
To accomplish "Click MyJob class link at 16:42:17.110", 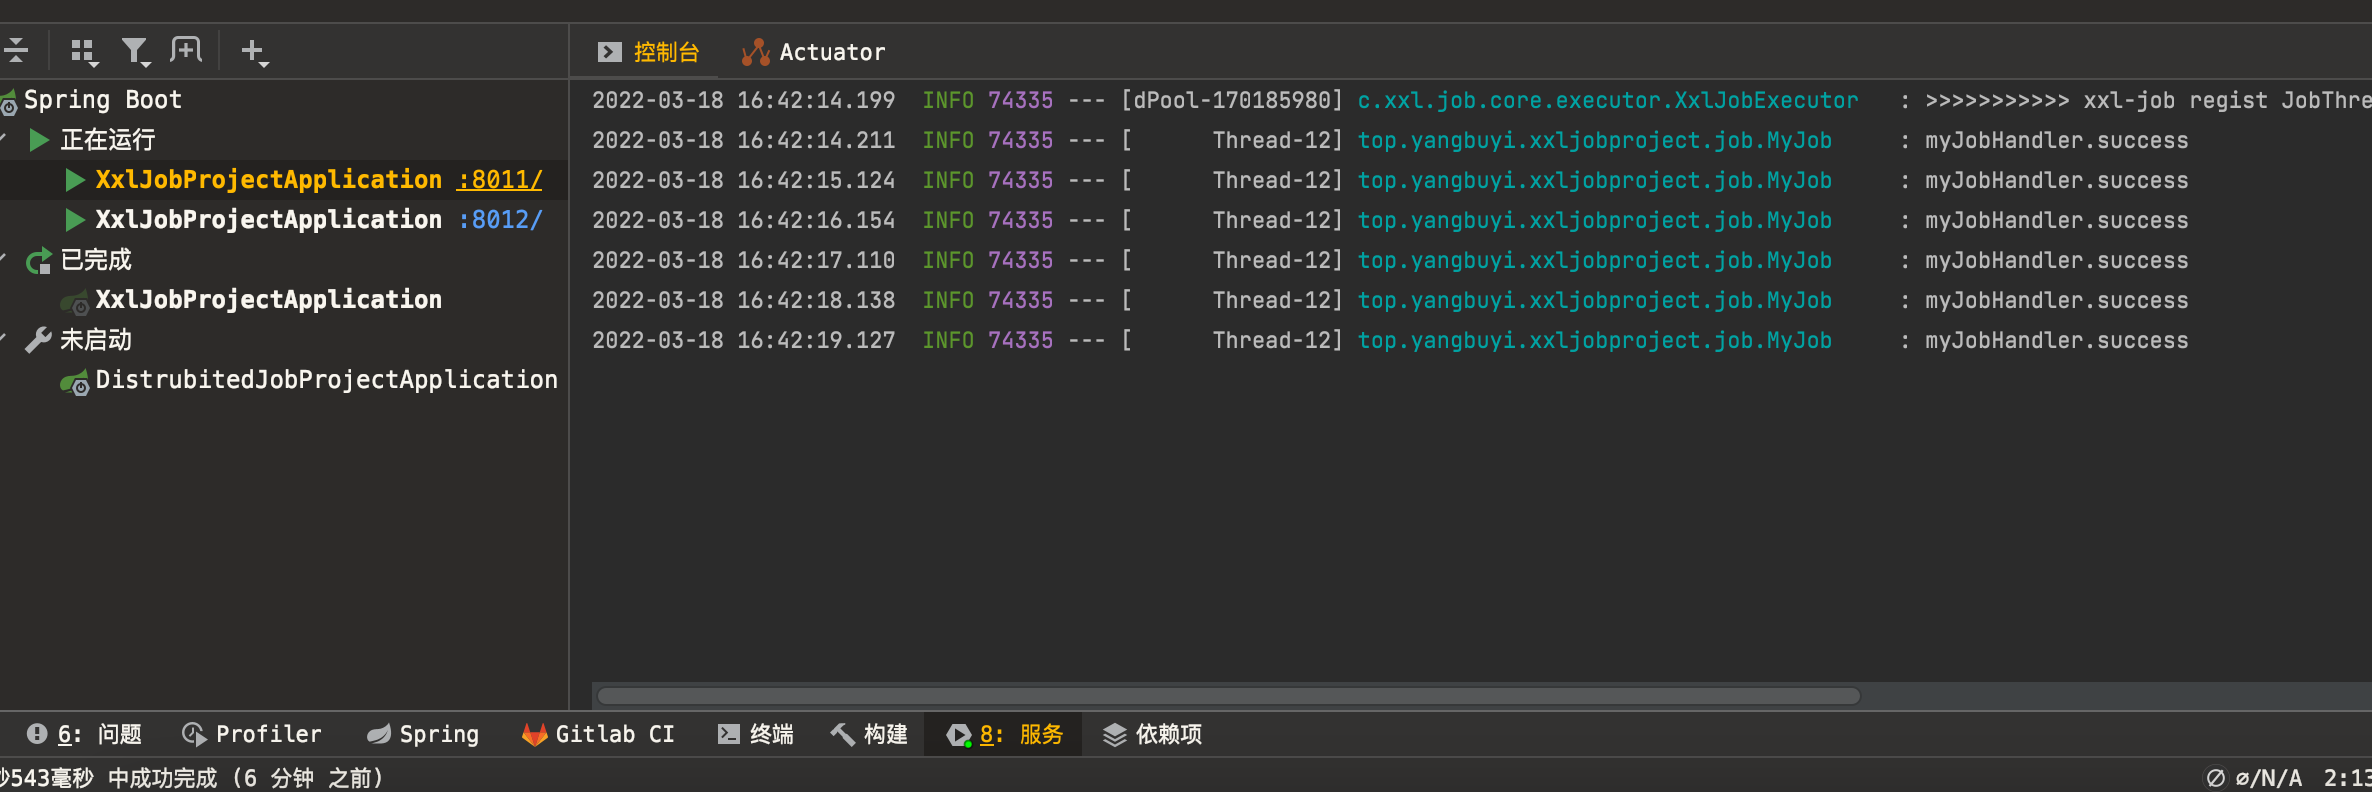I will 1595,261.
